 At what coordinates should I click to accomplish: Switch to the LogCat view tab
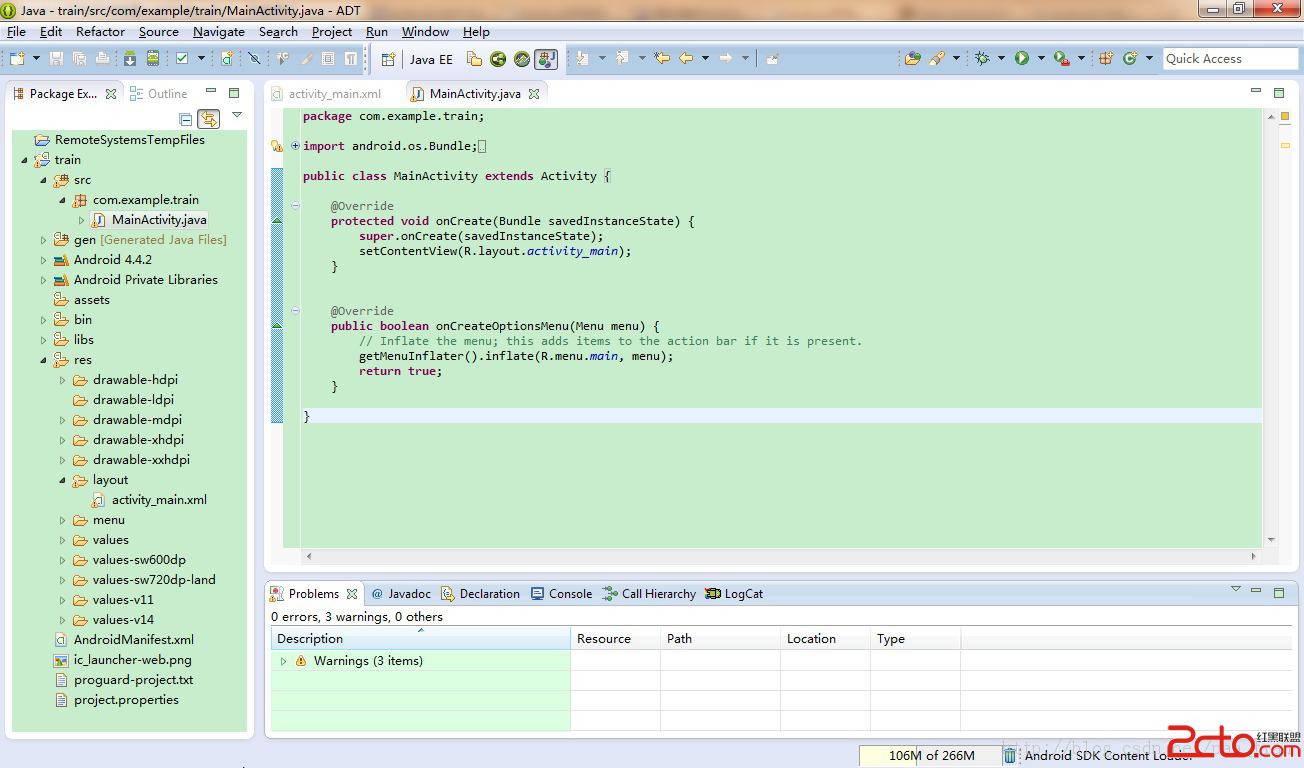743,594
